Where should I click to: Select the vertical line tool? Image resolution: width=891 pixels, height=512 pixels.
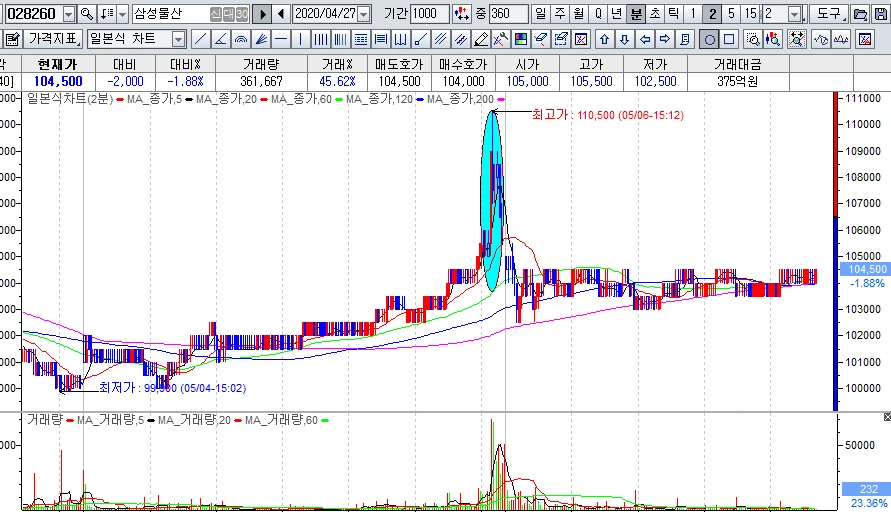(301, 39)
